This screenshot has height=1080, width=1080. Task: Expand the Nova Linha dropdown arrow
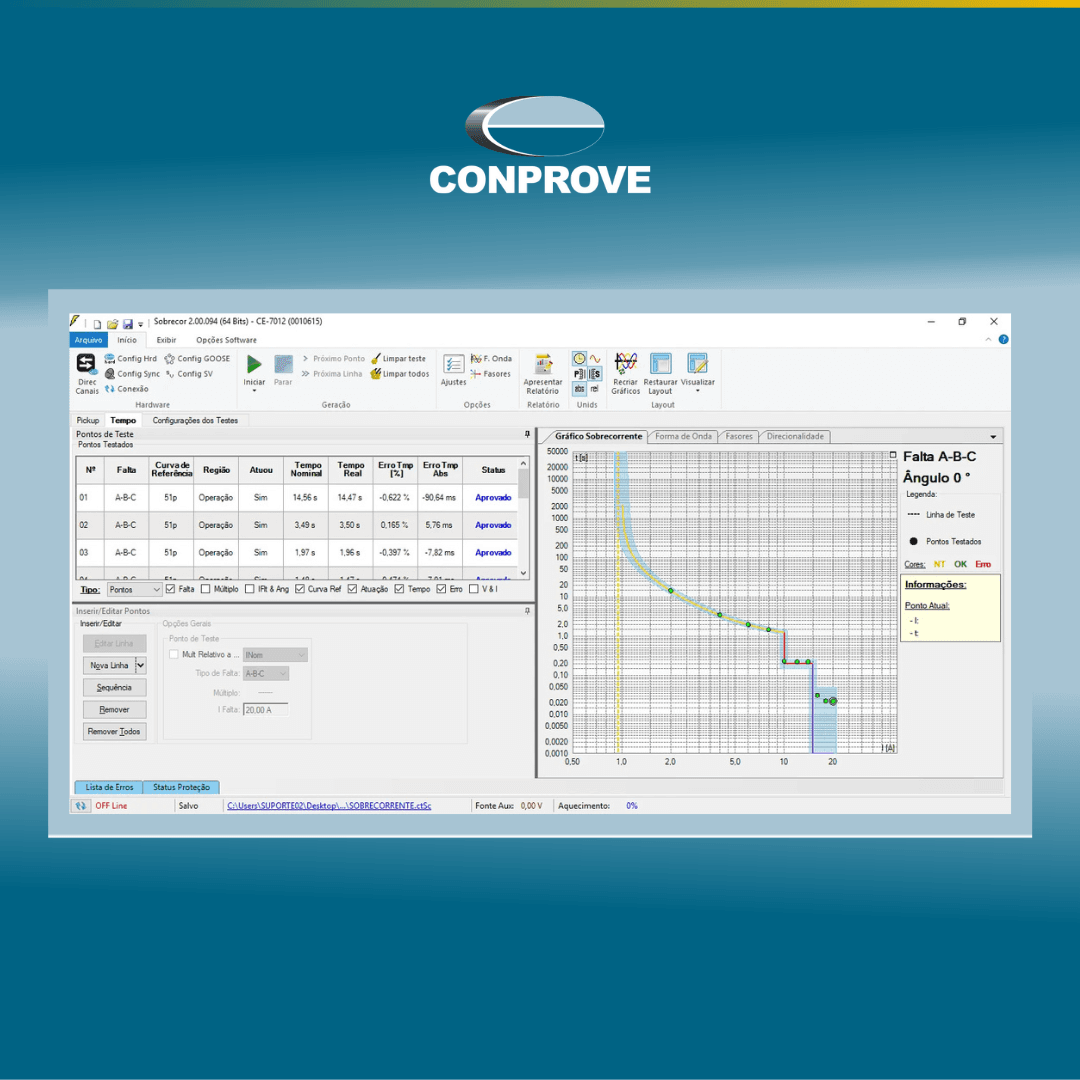(x=140, y=665)
